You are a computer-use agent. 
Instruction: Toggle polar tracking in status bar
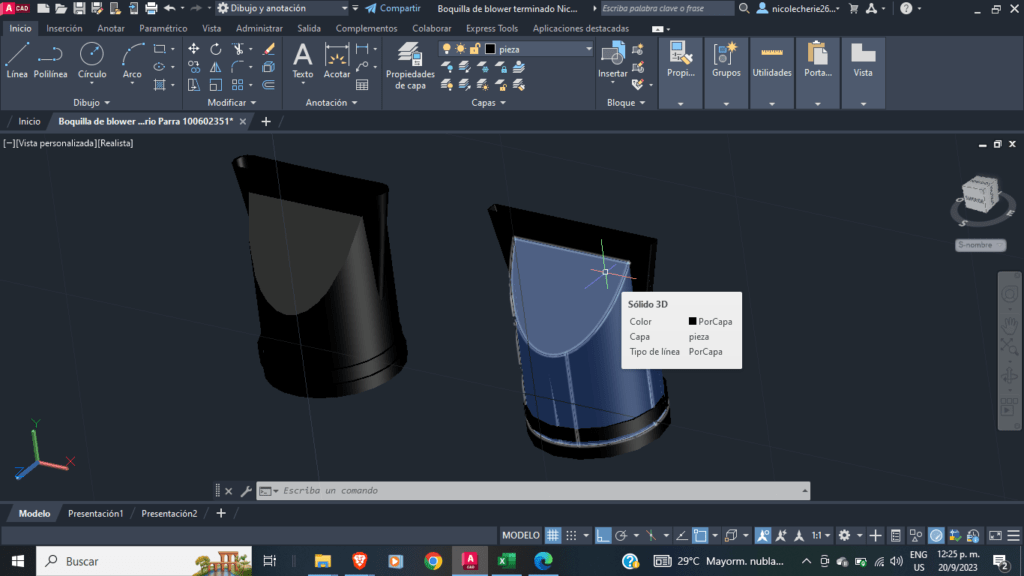(621, 536)
